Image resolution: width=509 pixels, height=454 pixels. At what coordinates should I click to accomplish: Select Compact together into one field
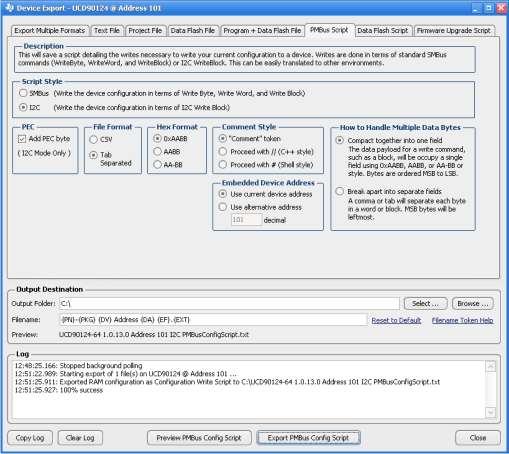(340, 140)
